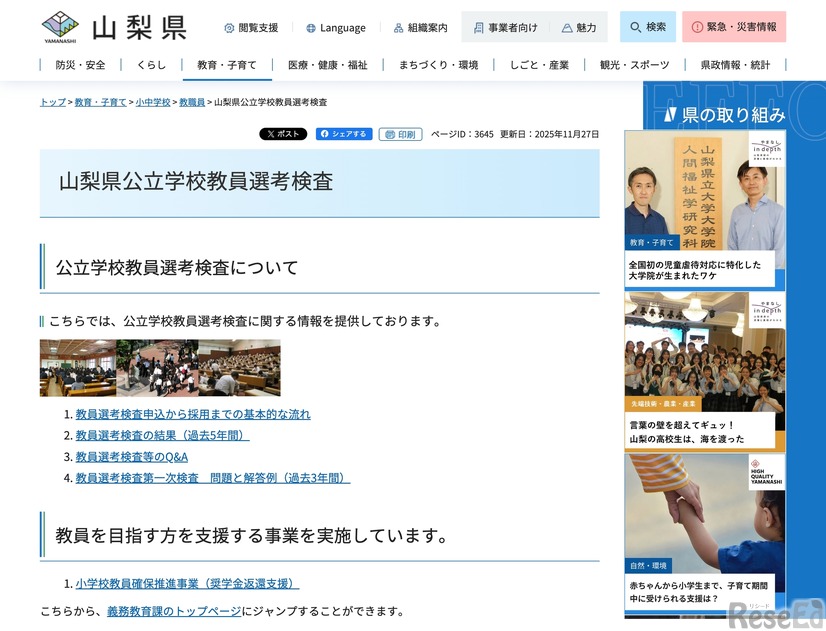
Task: Open 閲覧支援 via the gear icon
Action: 228,27
